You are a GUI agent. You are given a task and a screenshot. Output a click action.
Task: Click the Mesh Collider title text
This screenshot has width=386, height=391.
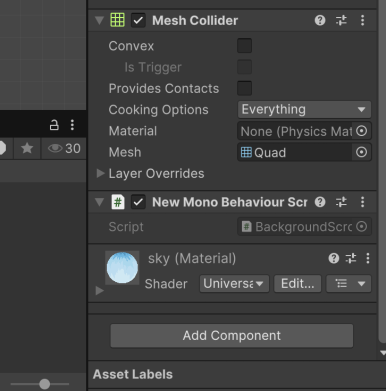(195, 20)
